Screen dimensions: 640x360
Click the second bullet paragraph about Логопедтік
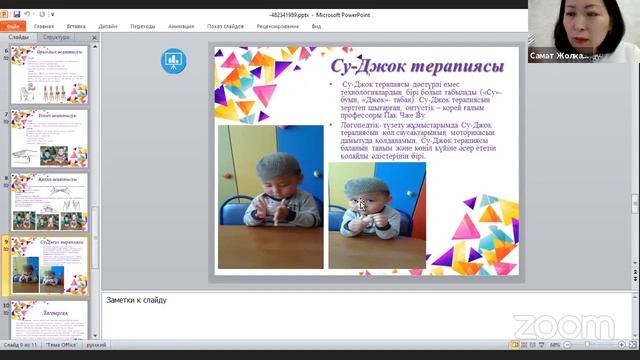coord(418,140)
